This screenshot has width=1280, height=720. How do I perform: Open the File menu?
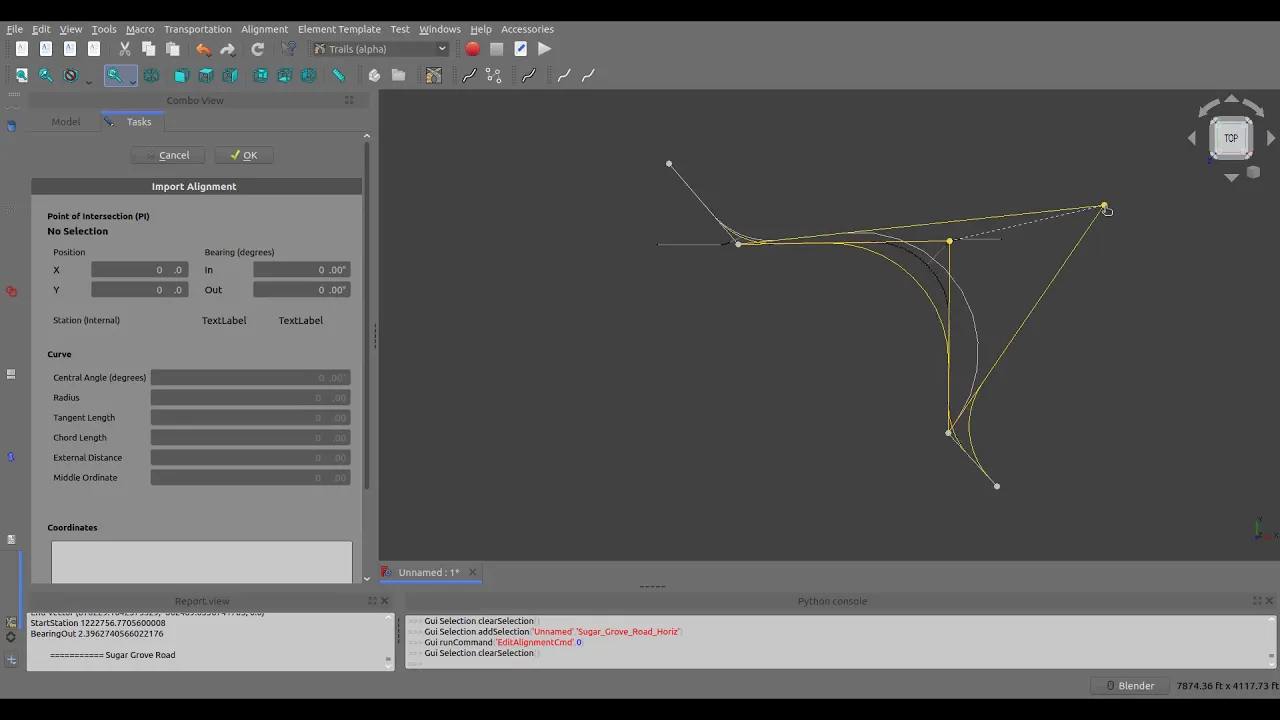(x=15, y=29)
